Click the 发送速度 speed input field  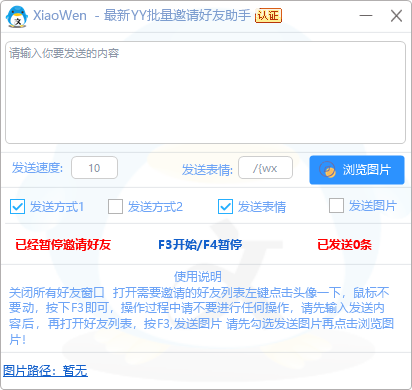pyautogui.click(x=94, y=168)
